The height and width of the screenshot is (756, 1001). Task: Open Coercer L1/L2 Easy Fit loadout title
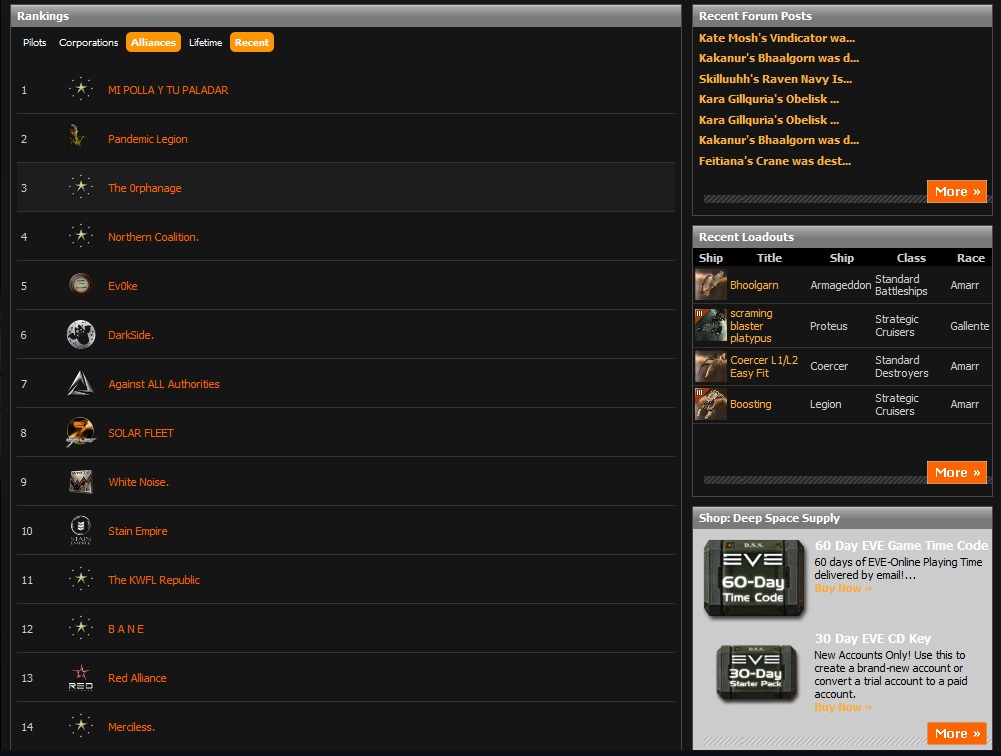(764, 367)
